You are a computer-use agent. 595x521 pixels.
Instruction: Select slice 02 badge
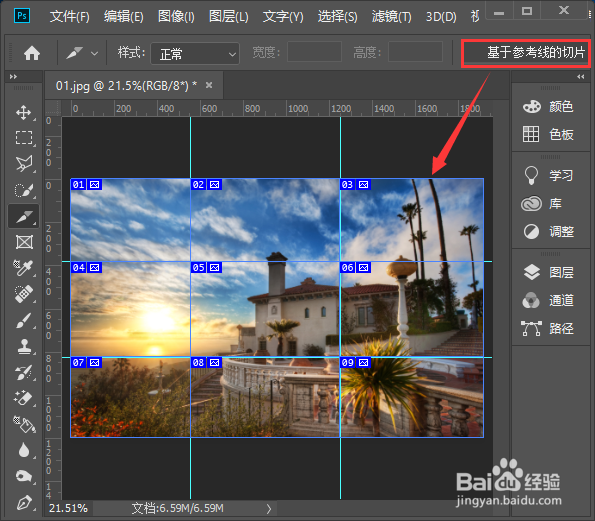pyautogui.click(x=206, y=185)
